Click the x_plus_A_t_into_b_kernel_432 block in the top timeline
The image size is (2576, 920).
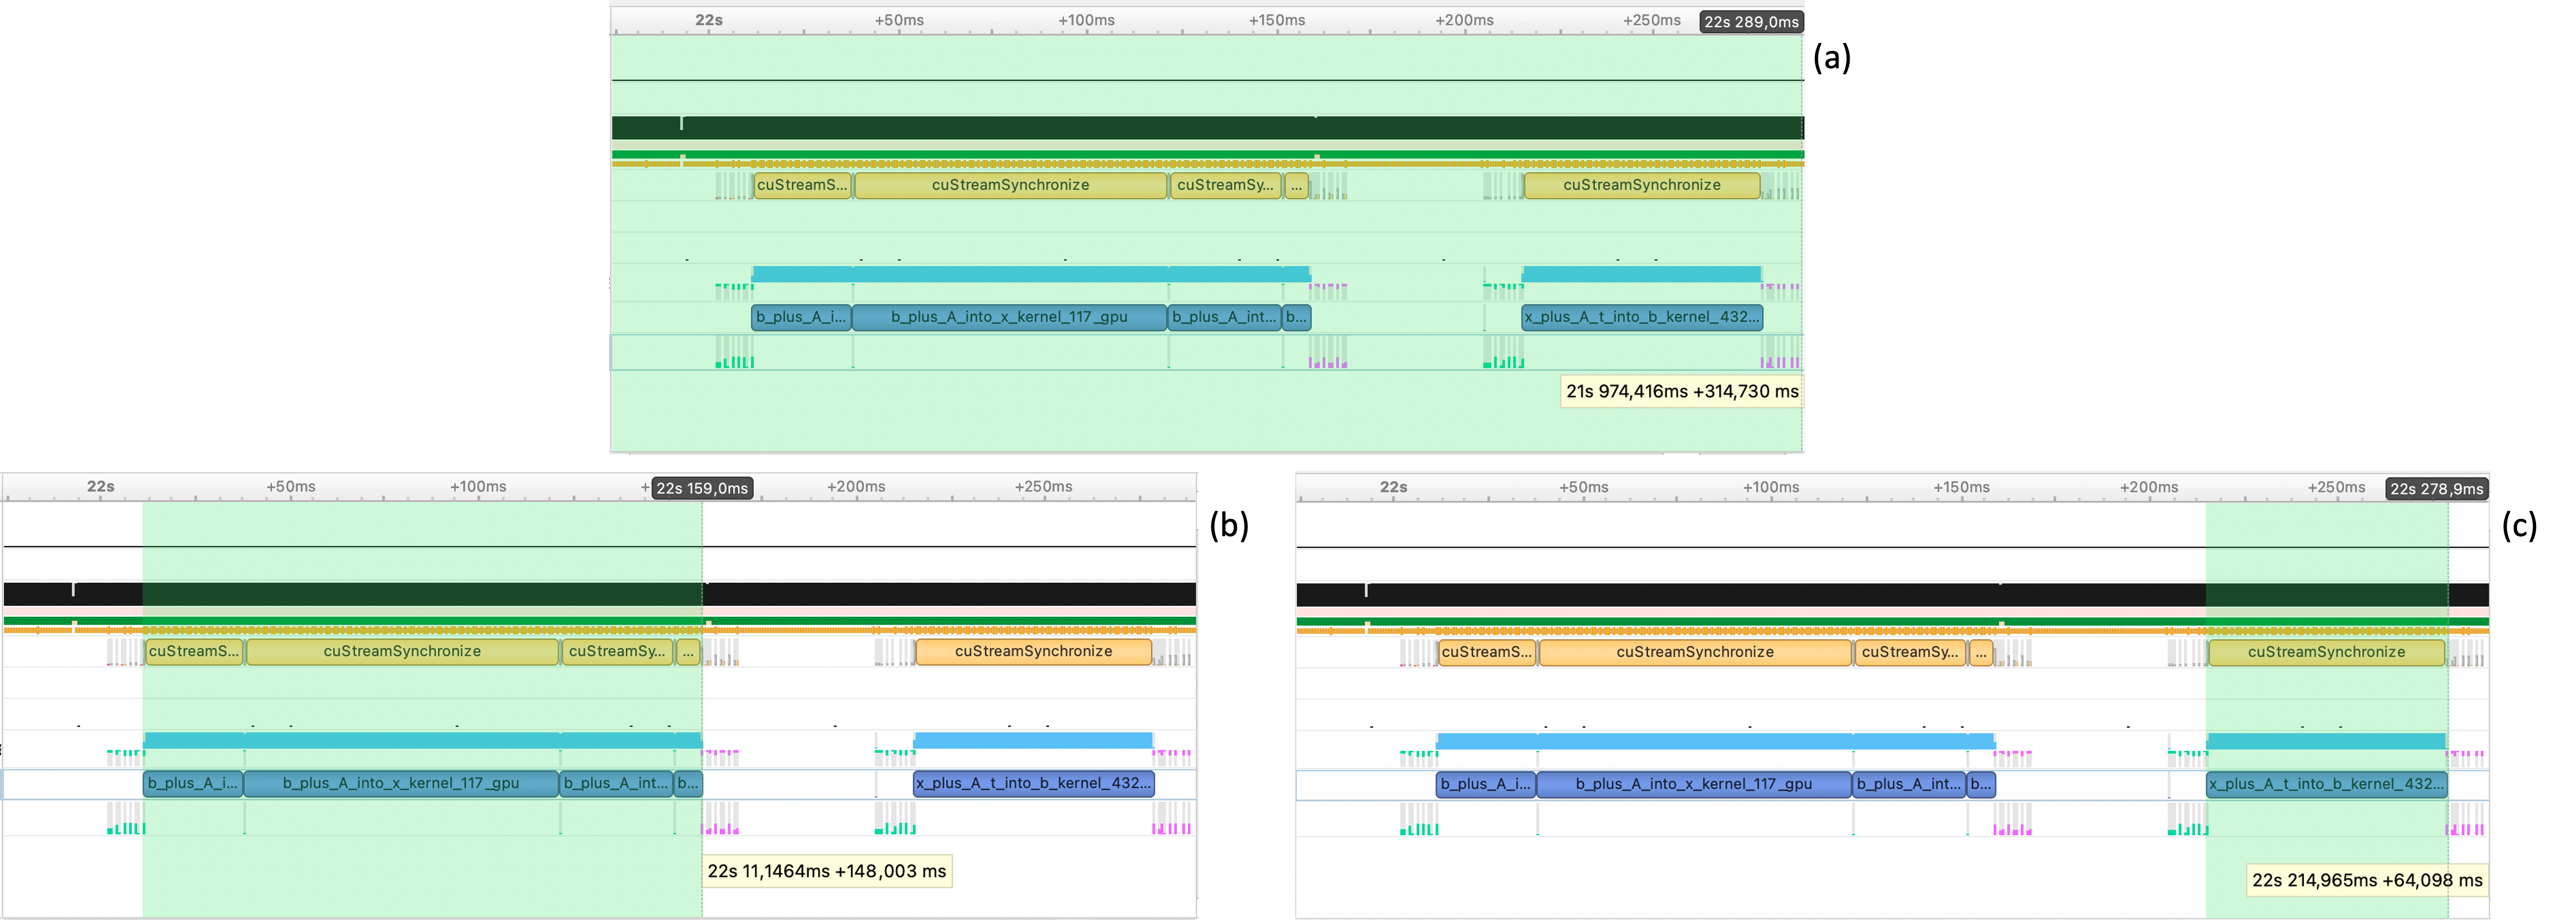(x=1641, y=317)
